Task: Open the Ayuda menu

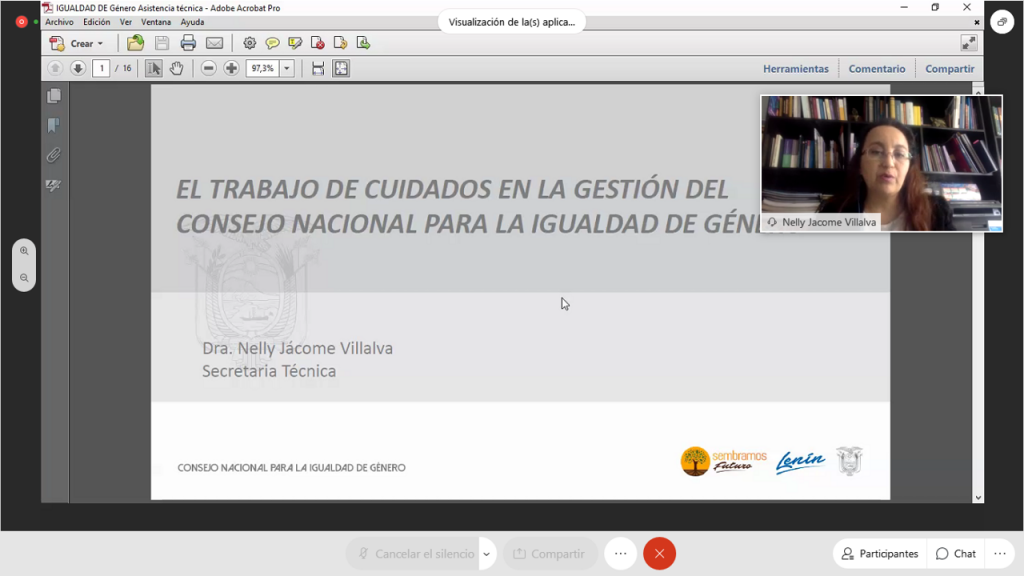Action: [x=193, y=22]
